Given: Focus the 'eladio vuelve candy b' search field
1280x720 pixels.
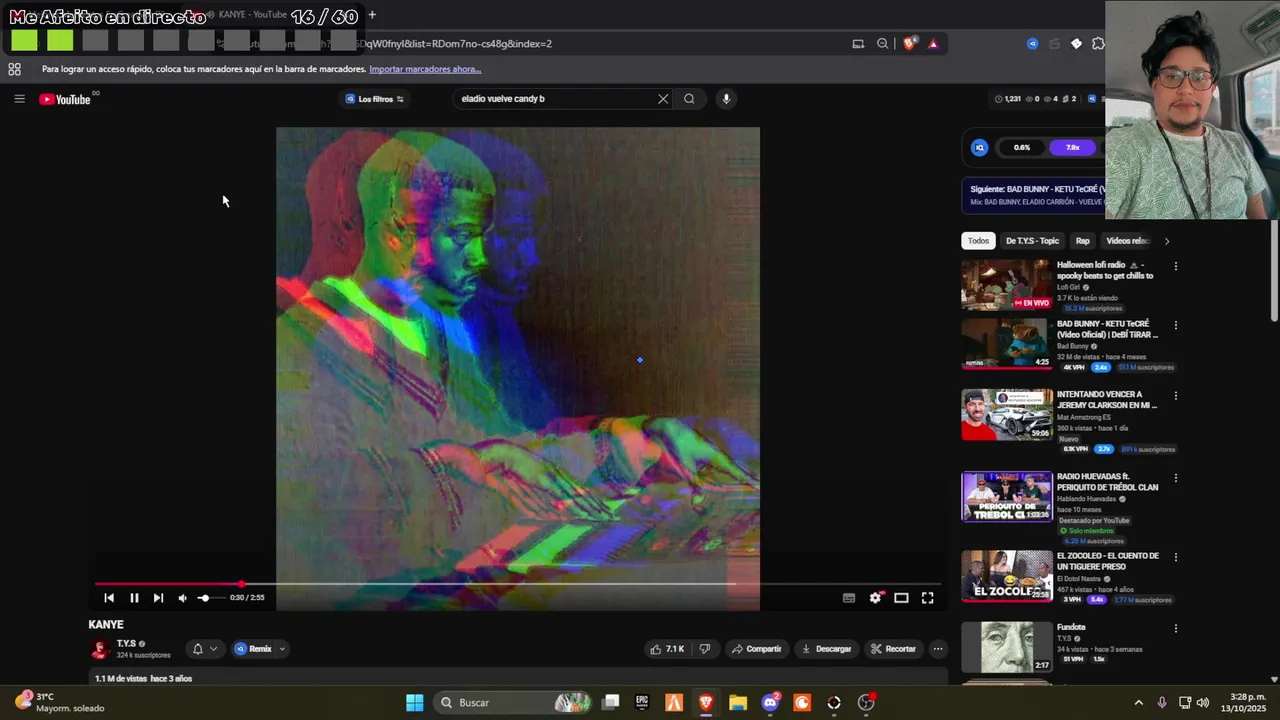Looking at the screenshot, I should click(x=555, y=99).
